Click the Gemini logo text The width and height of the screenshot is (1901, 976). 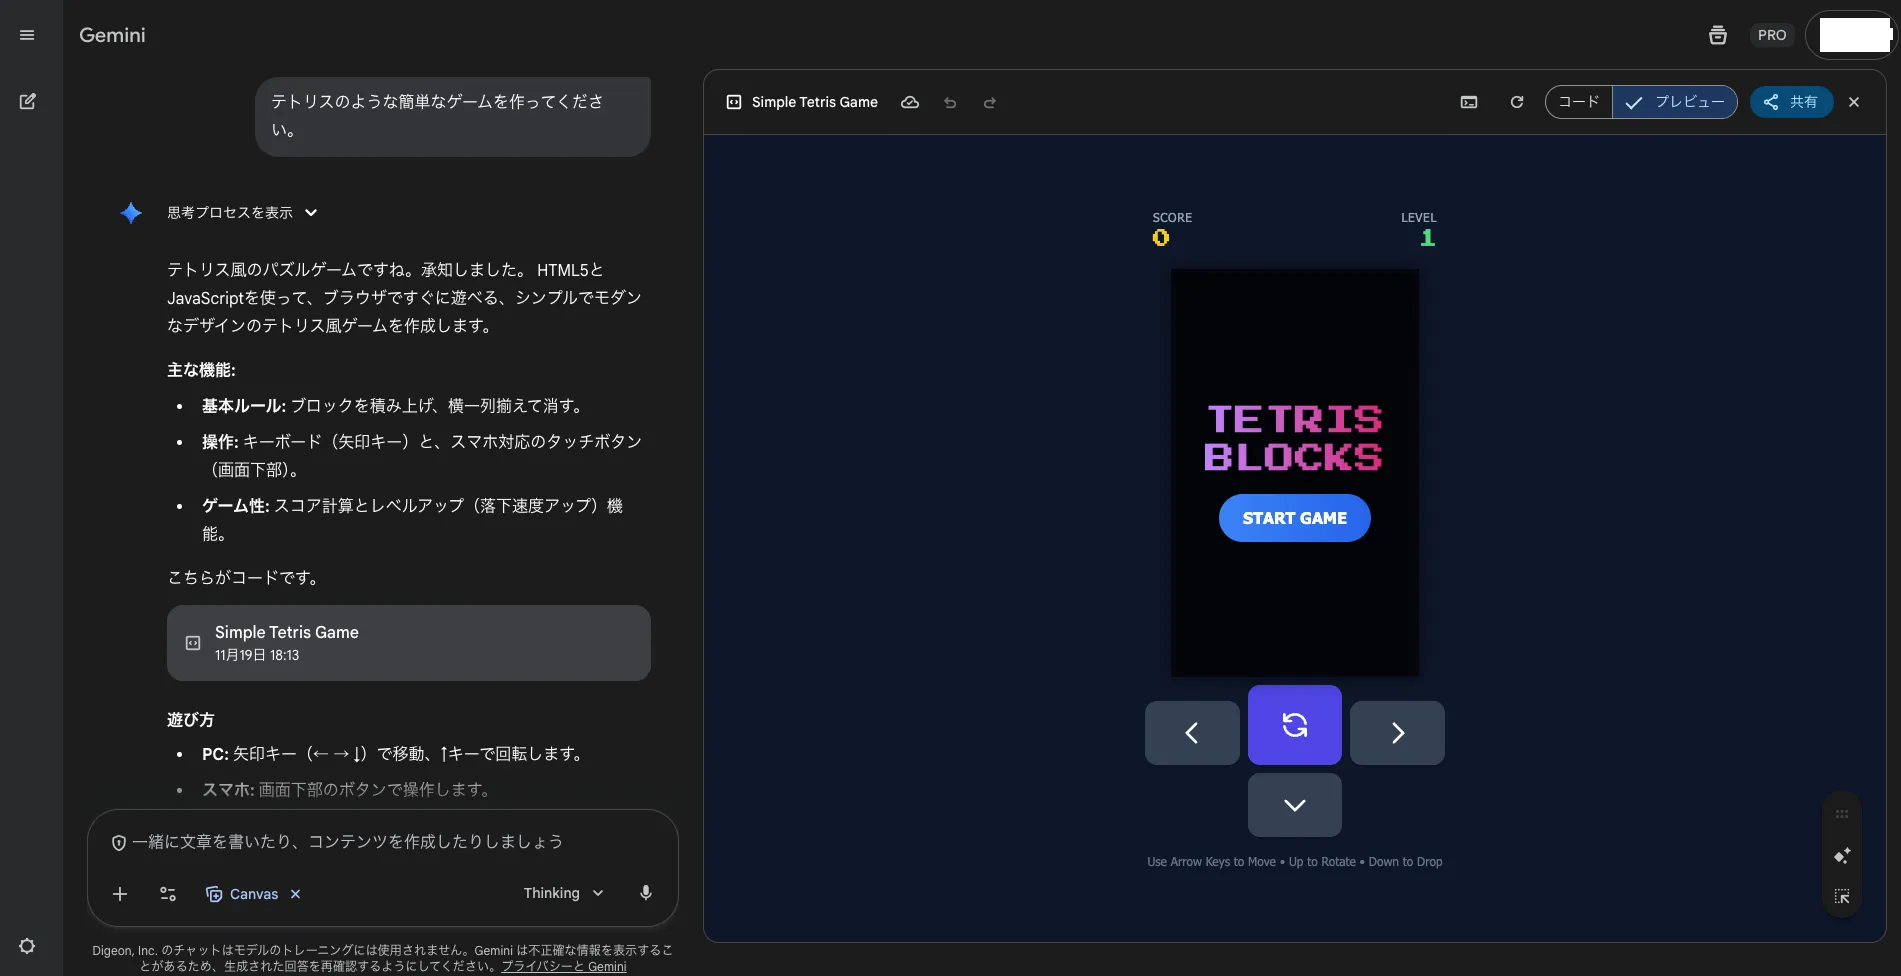112,35
